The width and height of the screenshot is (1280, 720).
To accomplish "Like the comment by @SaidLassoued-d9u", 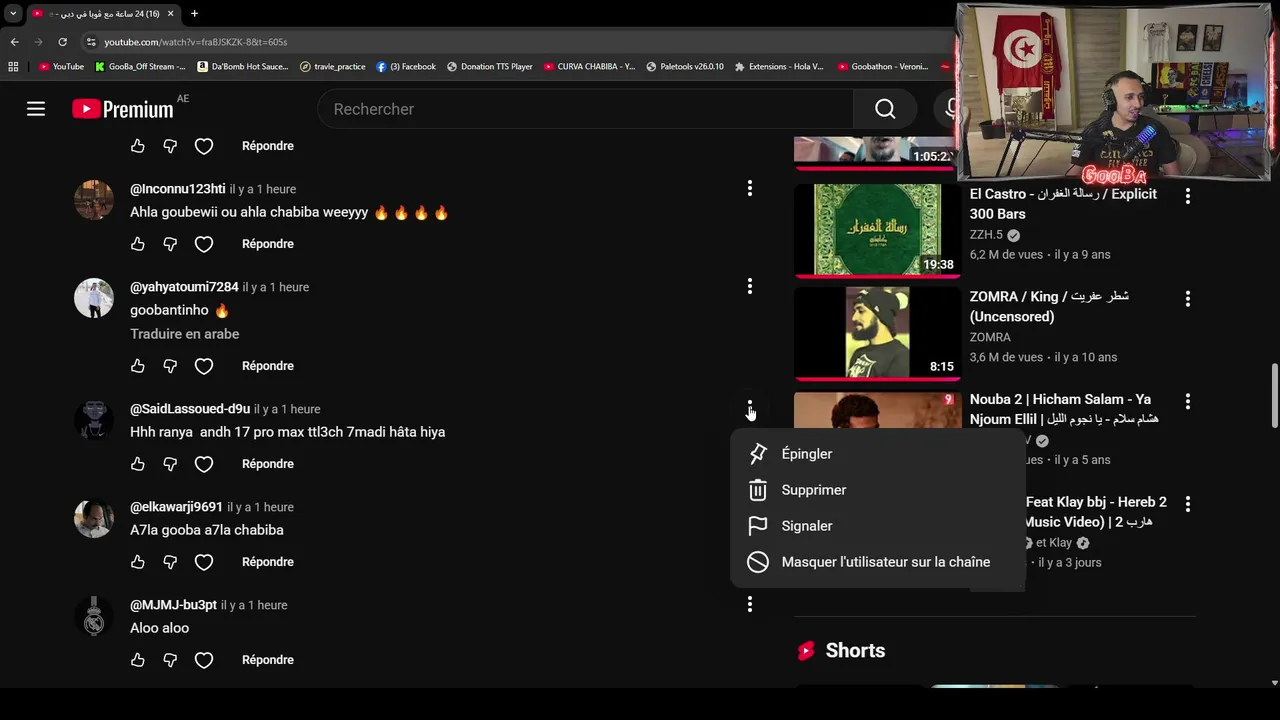I will (x=138, y=464).
